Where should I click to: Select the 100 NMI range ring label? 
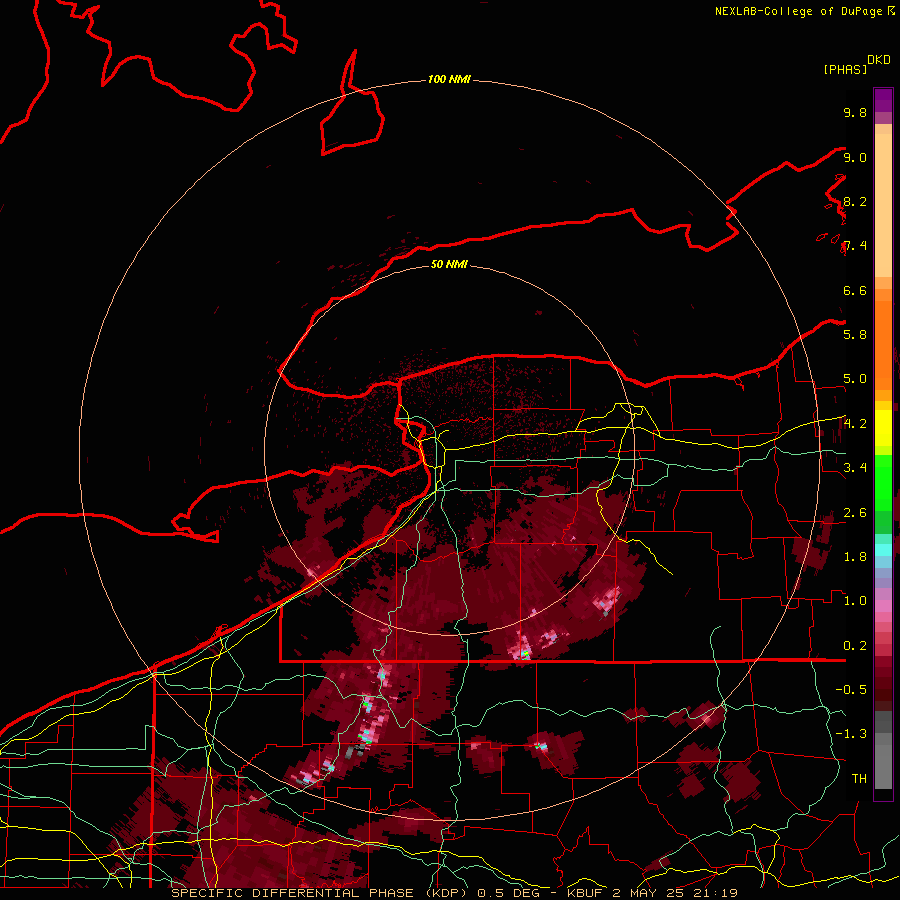click(449, 79)
